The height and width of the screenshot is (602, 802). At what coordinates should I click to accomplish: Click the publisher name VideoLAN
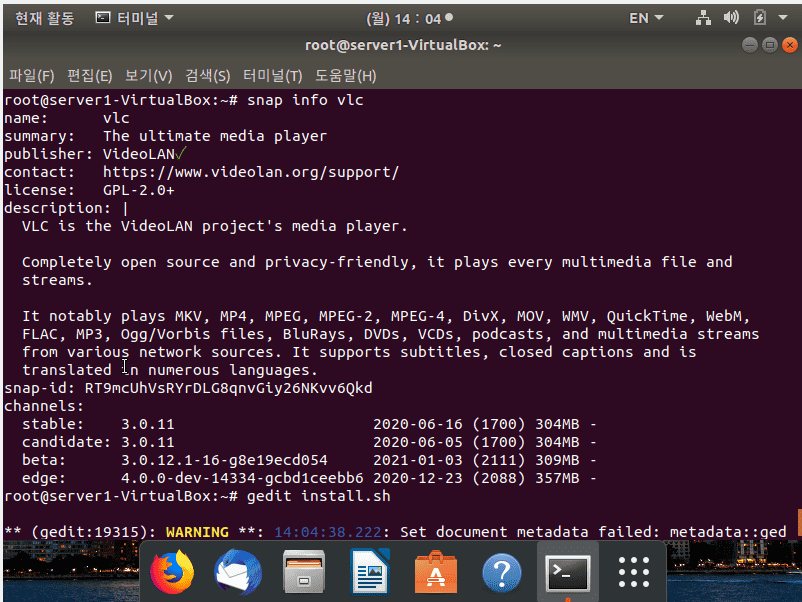[x=139, y=154]
